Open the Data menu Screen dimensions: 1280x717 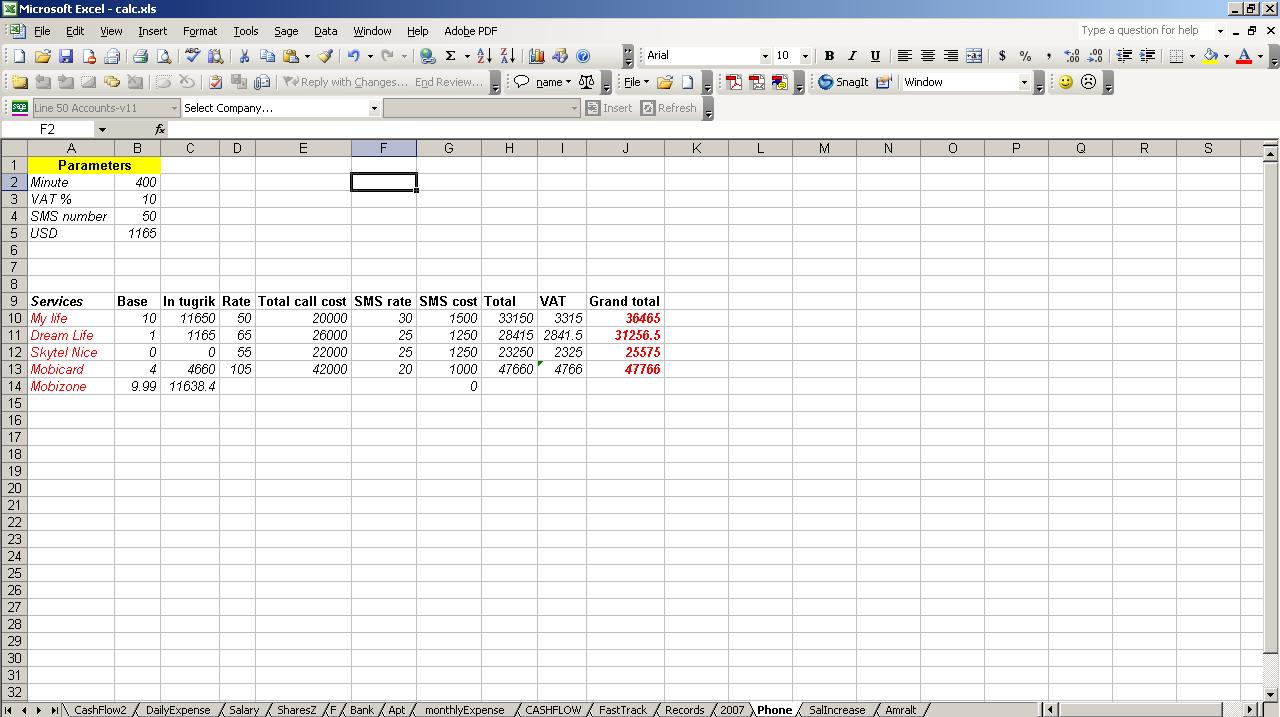[325, 31]
